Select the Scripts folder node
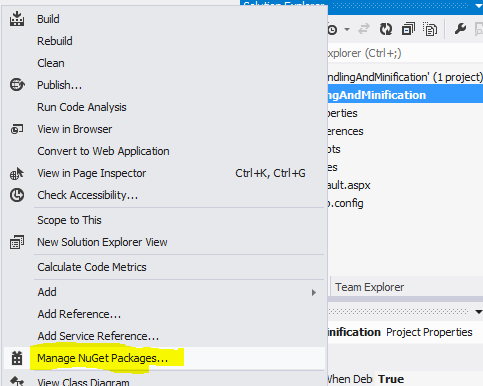Image resolution: width=483 pixels, height=386 pixels. (334, 149)
